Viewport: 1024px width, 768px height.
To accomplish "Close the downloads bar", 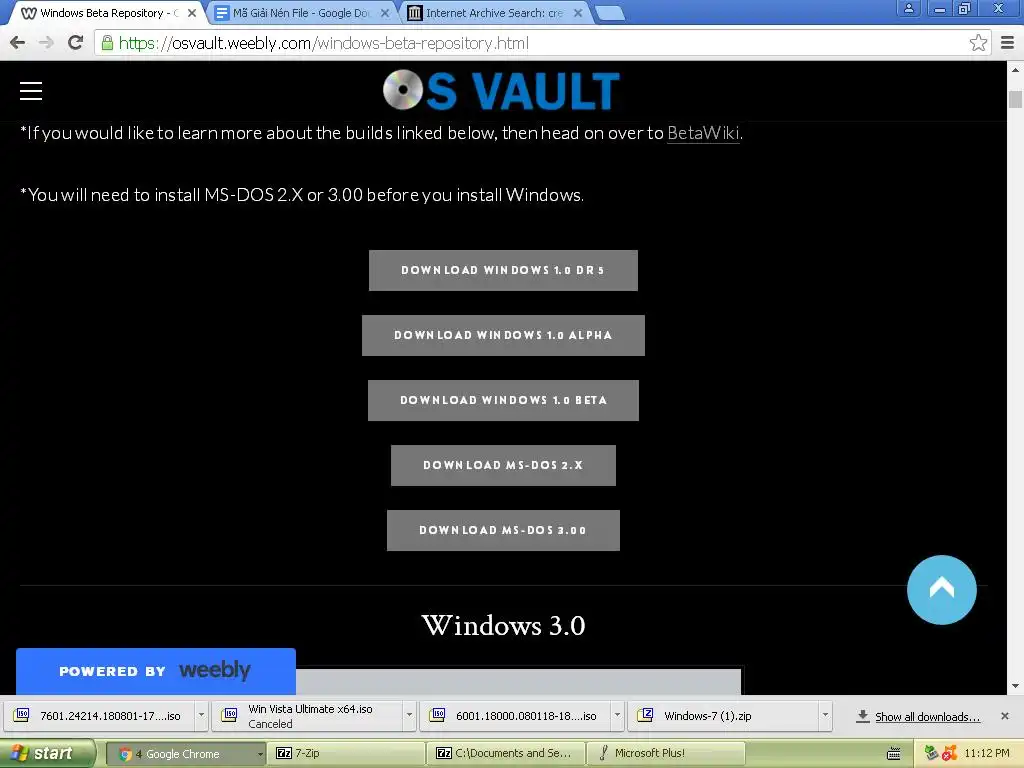I will click(x=1004, y=716).
